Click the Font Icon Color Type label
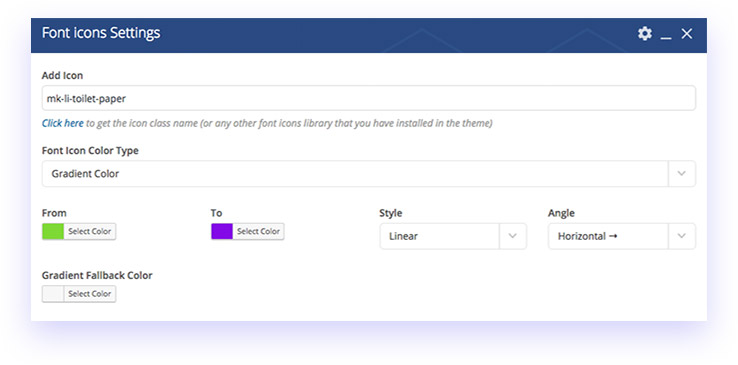Image resolution: width=738 pixels, height=365 pixels. pyautogui.click(x=90, y=151)
